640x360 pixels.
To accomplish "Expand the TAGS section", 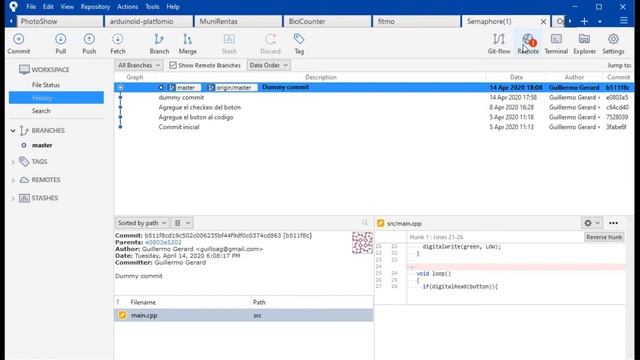I will coord(13,162).
